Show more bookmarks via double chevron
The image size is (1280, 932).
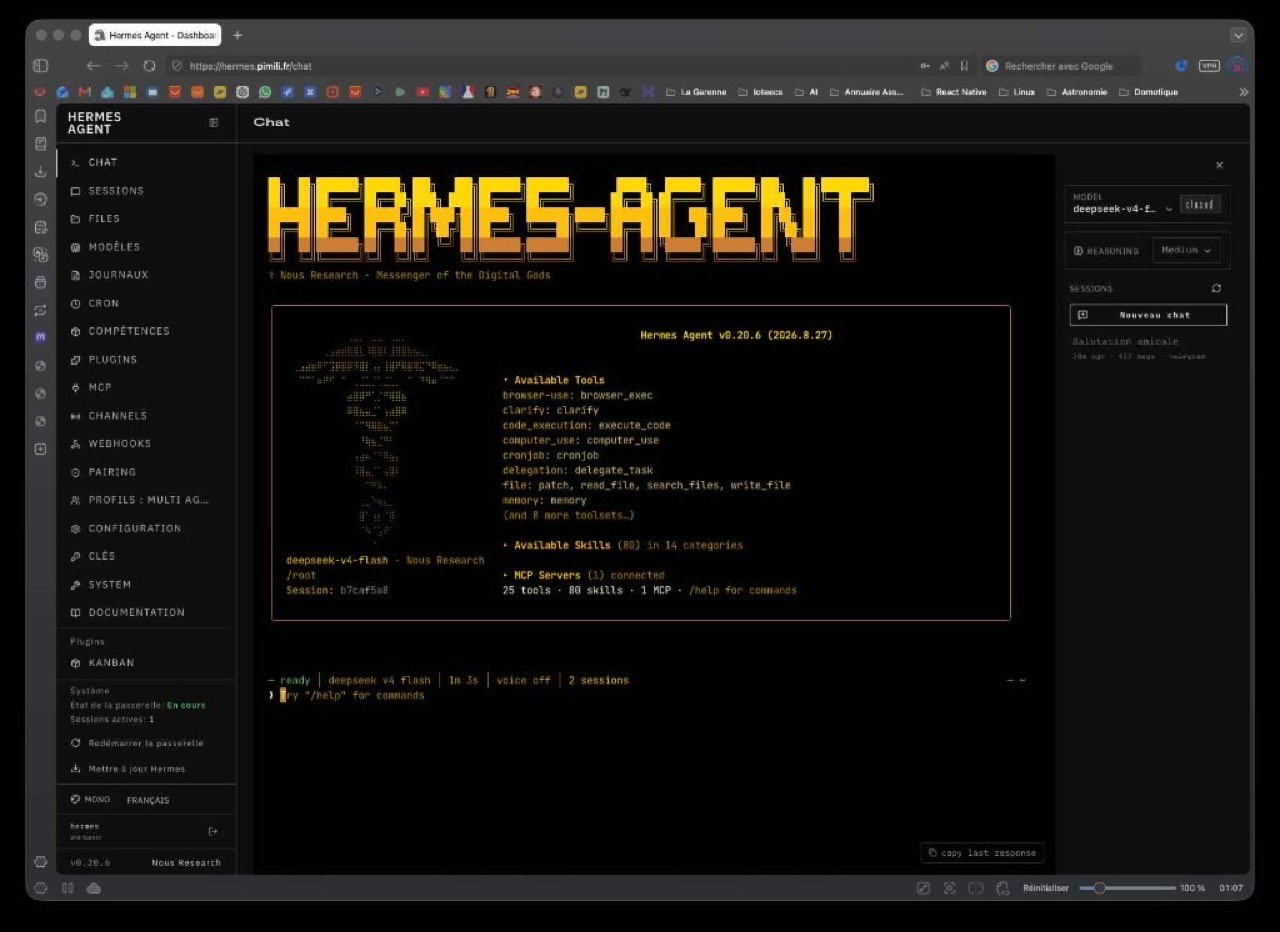coord(1243,92)
